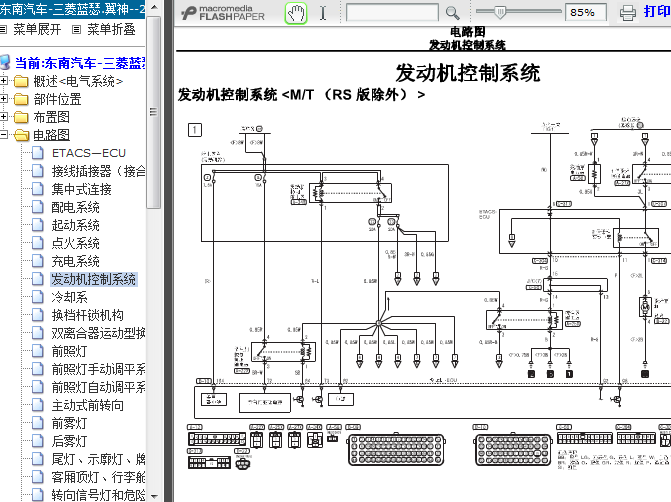This screenshot has width=671, height=502.
Task: Click the 概述<电气系统> folder icon
Action: click(x=21, y=81)
